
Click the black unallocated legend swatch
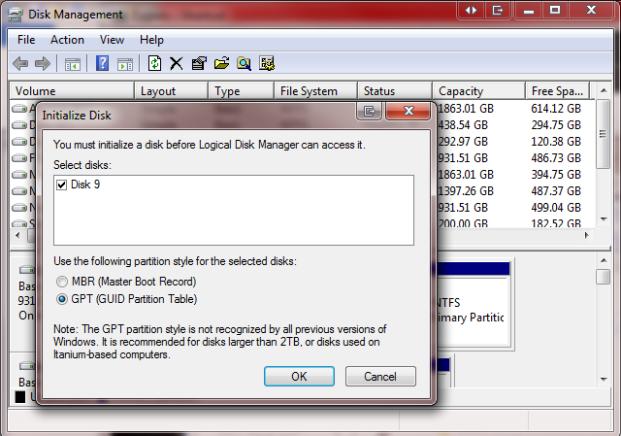20,397
